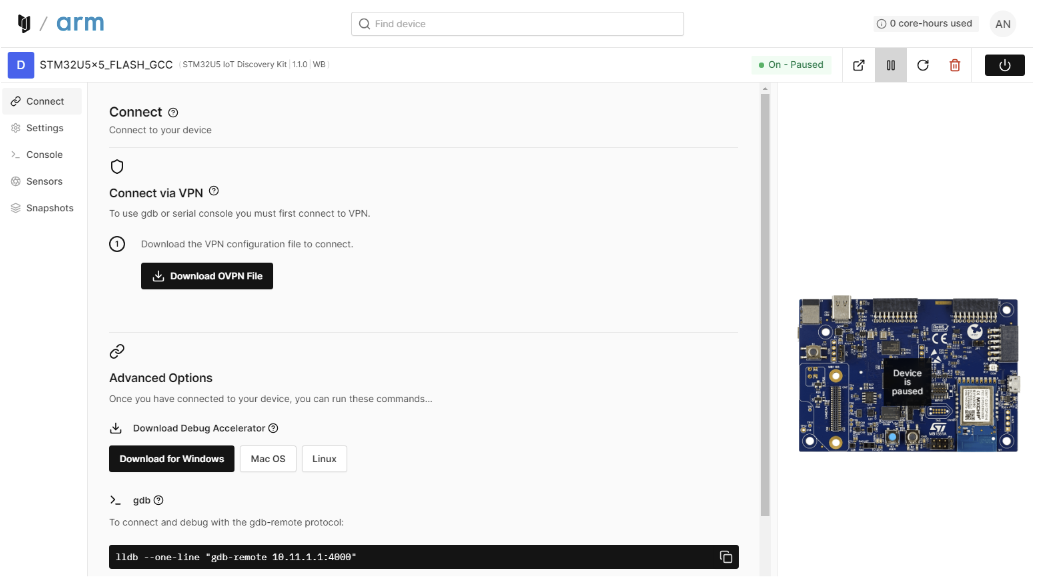Copy the lldb gdb-remote command
Viewport: 1040px width, 587px height.
(726, 557)
